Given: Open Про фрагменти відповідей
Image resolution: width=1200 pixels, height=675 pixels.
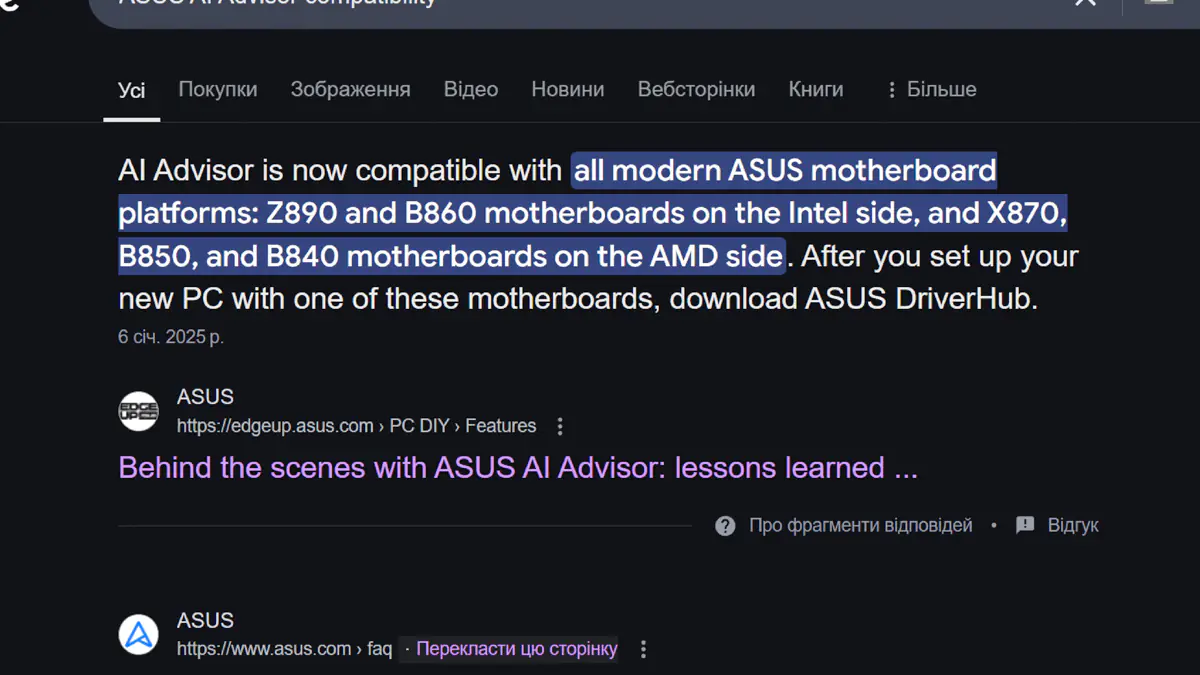Looking at the screenshot, I should click(x=860, y=524).
